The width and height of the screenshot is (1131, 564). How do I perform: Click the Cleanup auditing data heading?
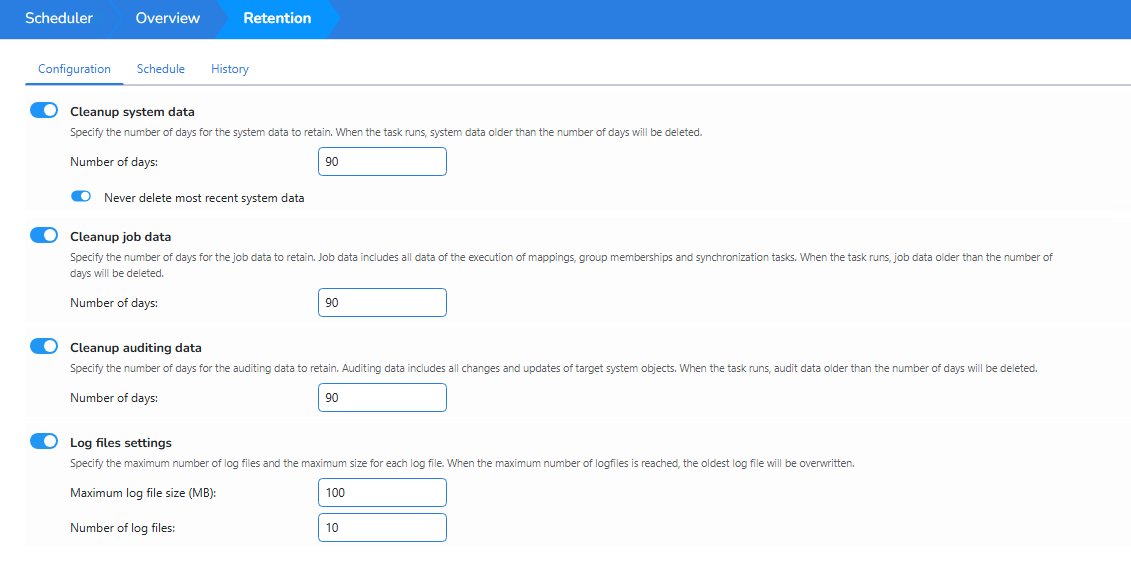pos(135,348)
